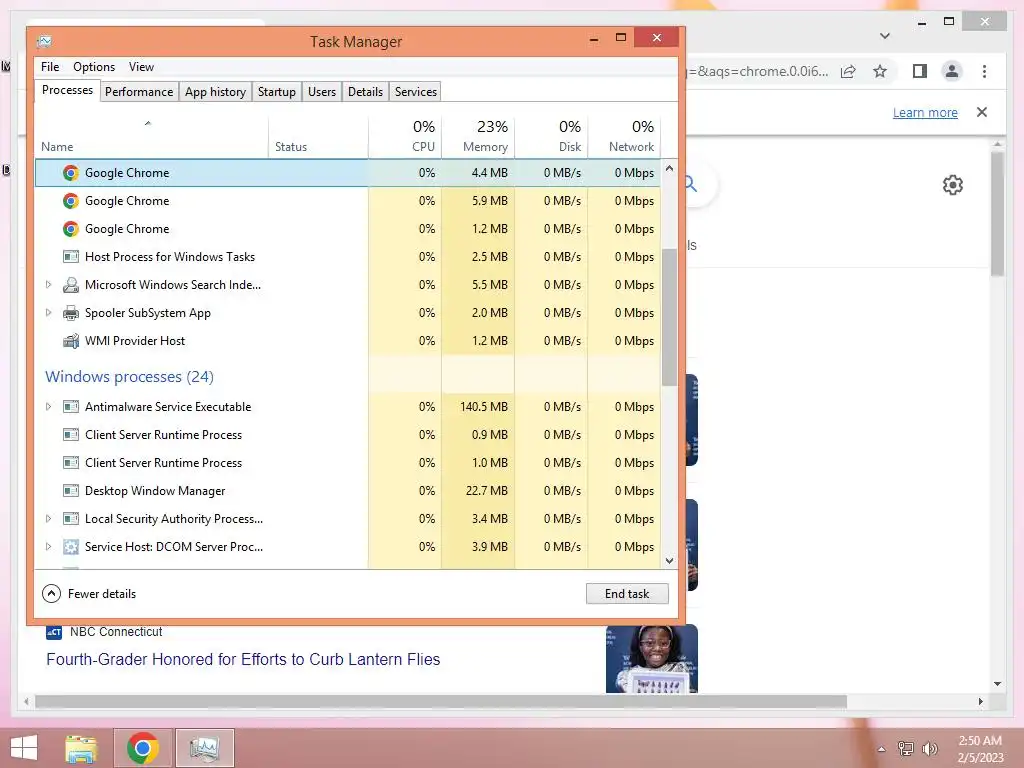Click Chrome's share page icon
The height and width of the screenshot is (768, 1024).
[848, 71]
